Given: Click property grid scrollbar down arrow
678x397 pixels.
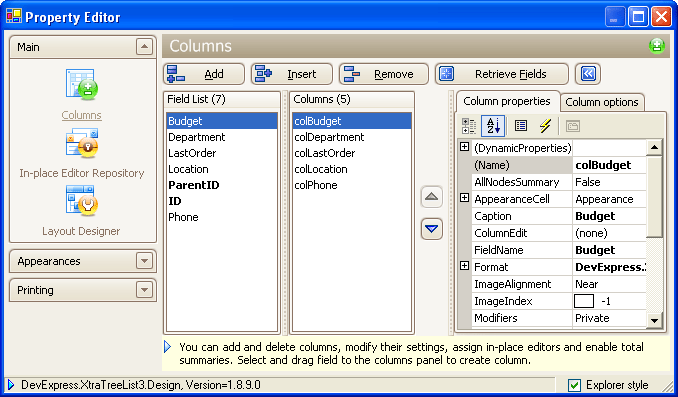Looking at the screenshot, I should click(654, 320).
